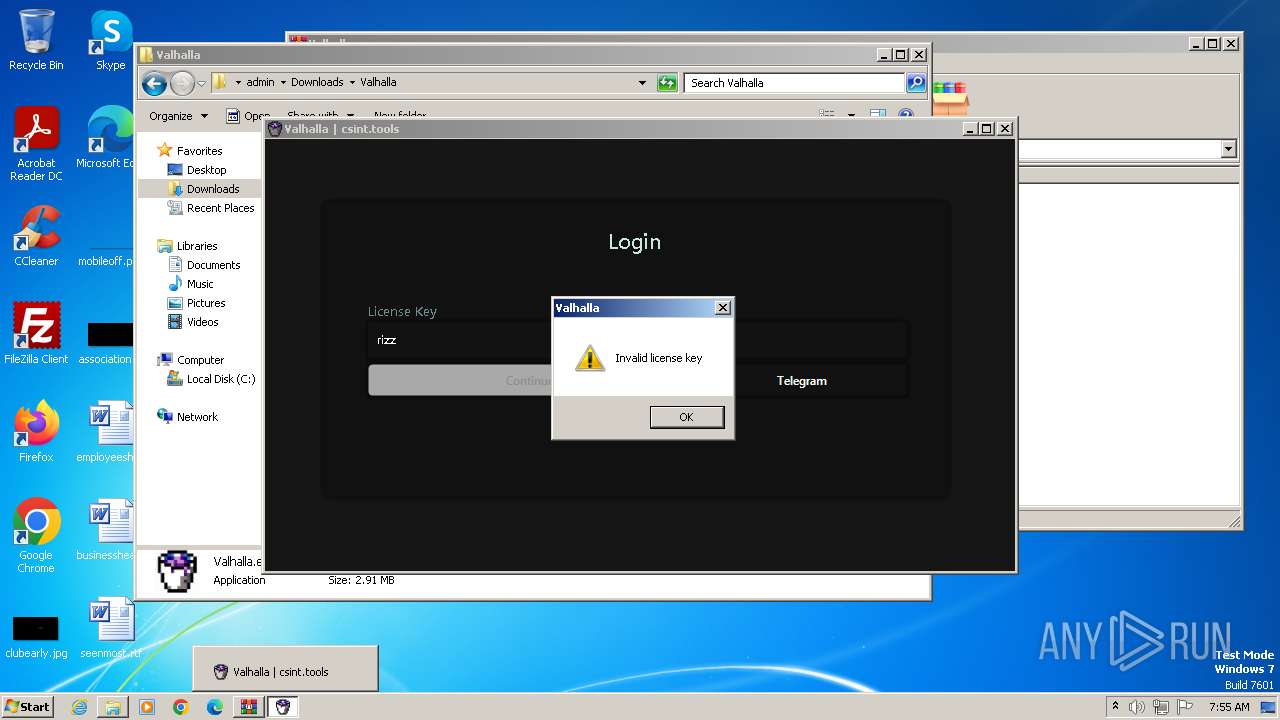
Task: Open FileZilla Client desktop shortcut
Action: click(36, 334)
